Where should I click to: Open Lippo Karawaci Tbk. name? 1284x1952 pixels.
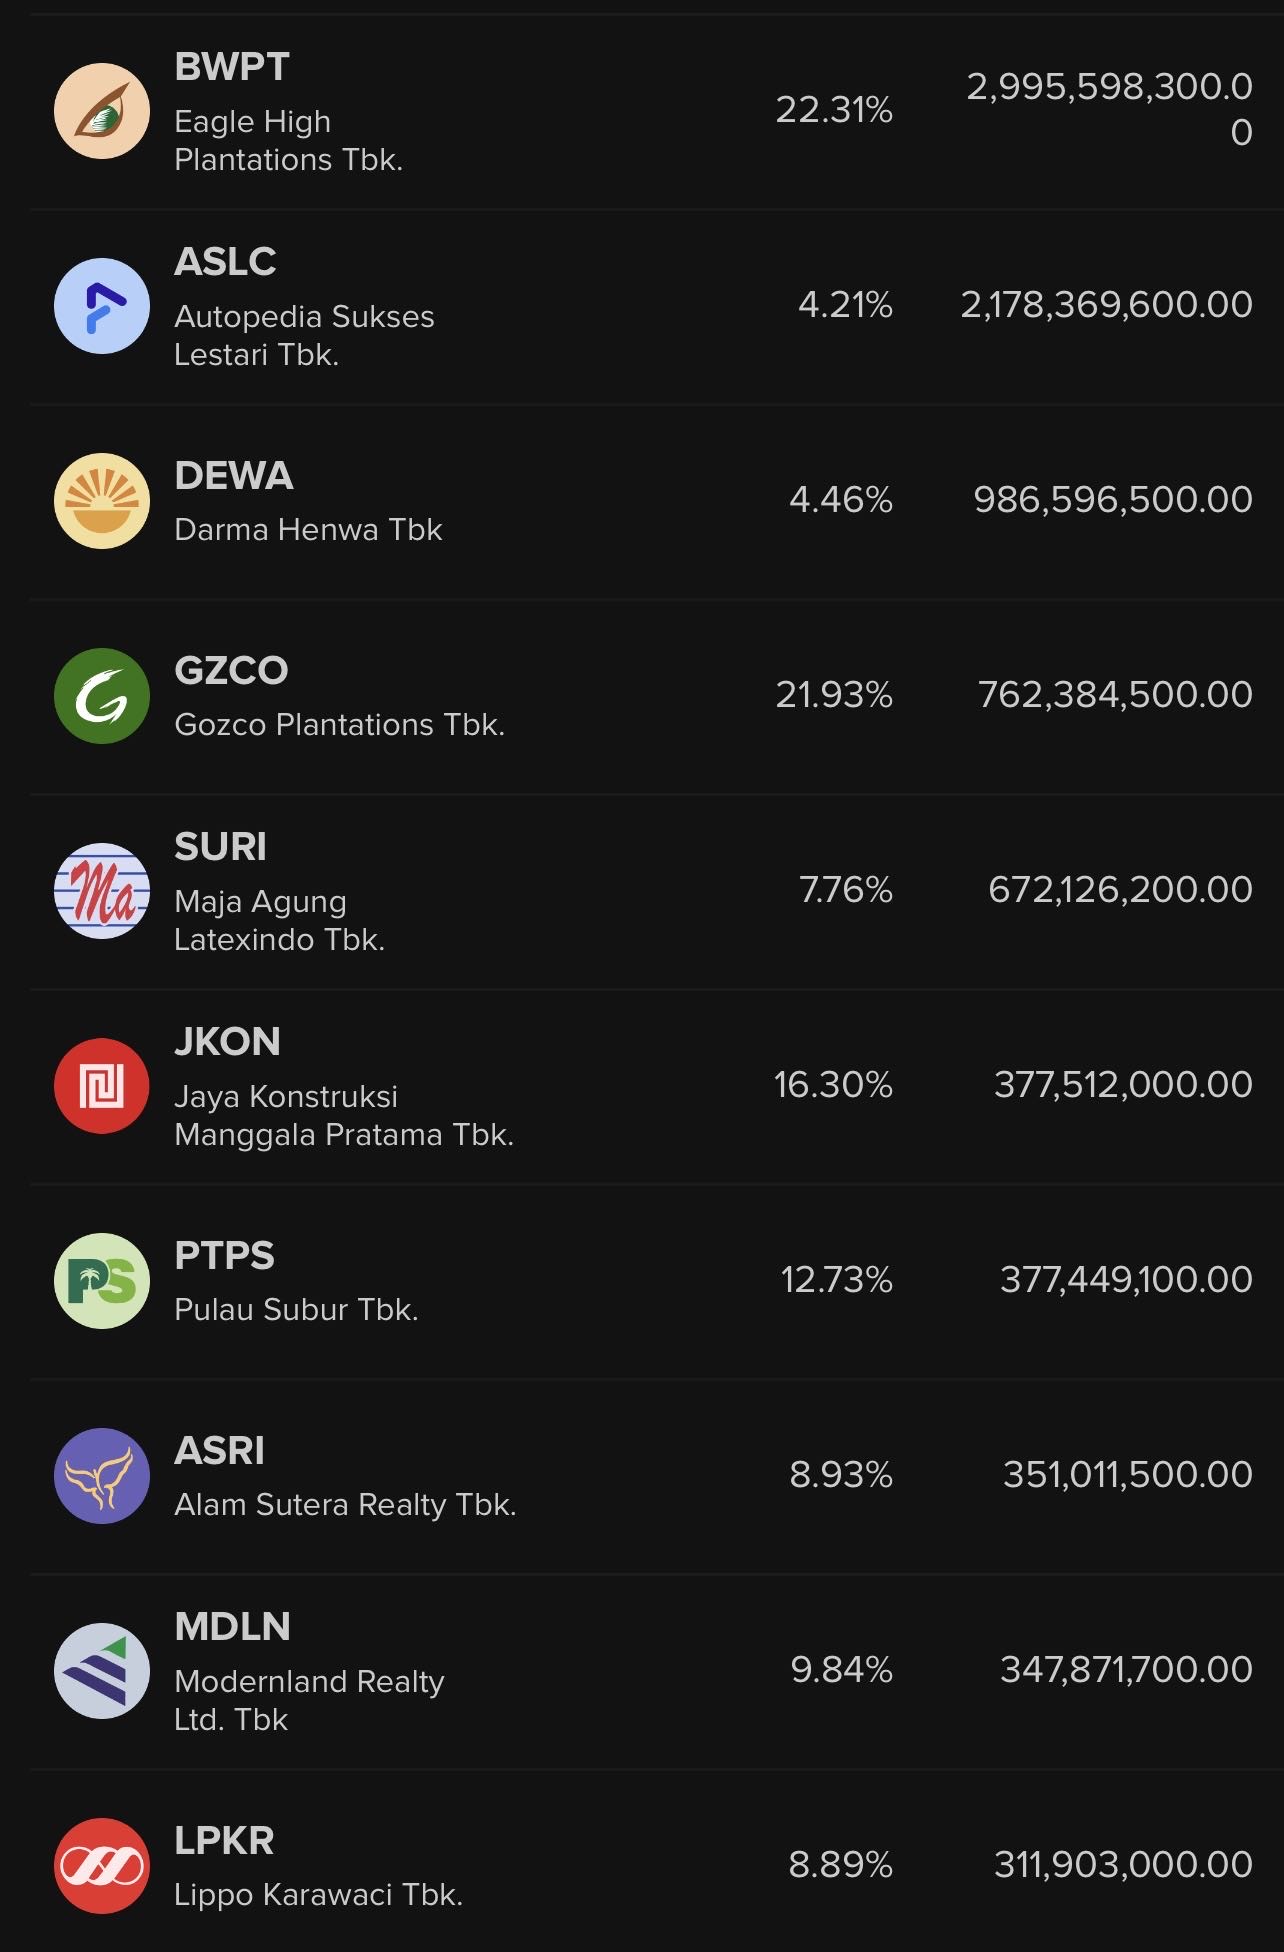(x=318, y=1894)
